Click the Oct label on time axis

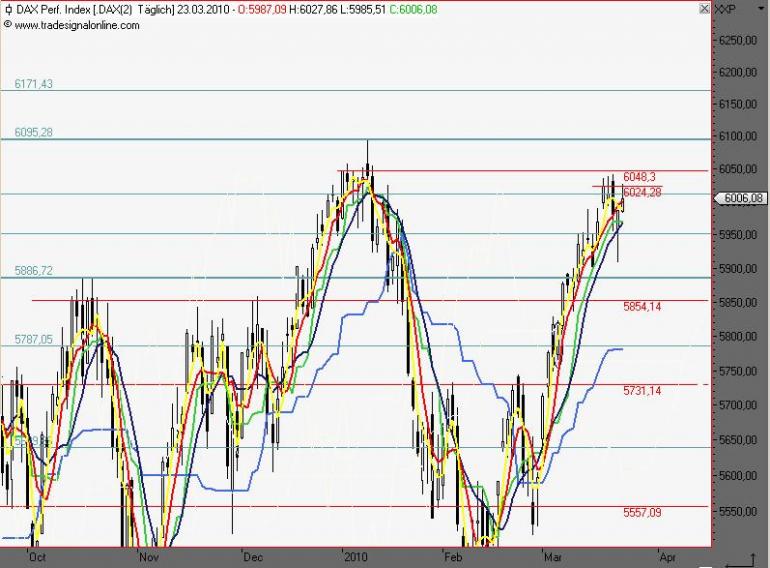37,557
